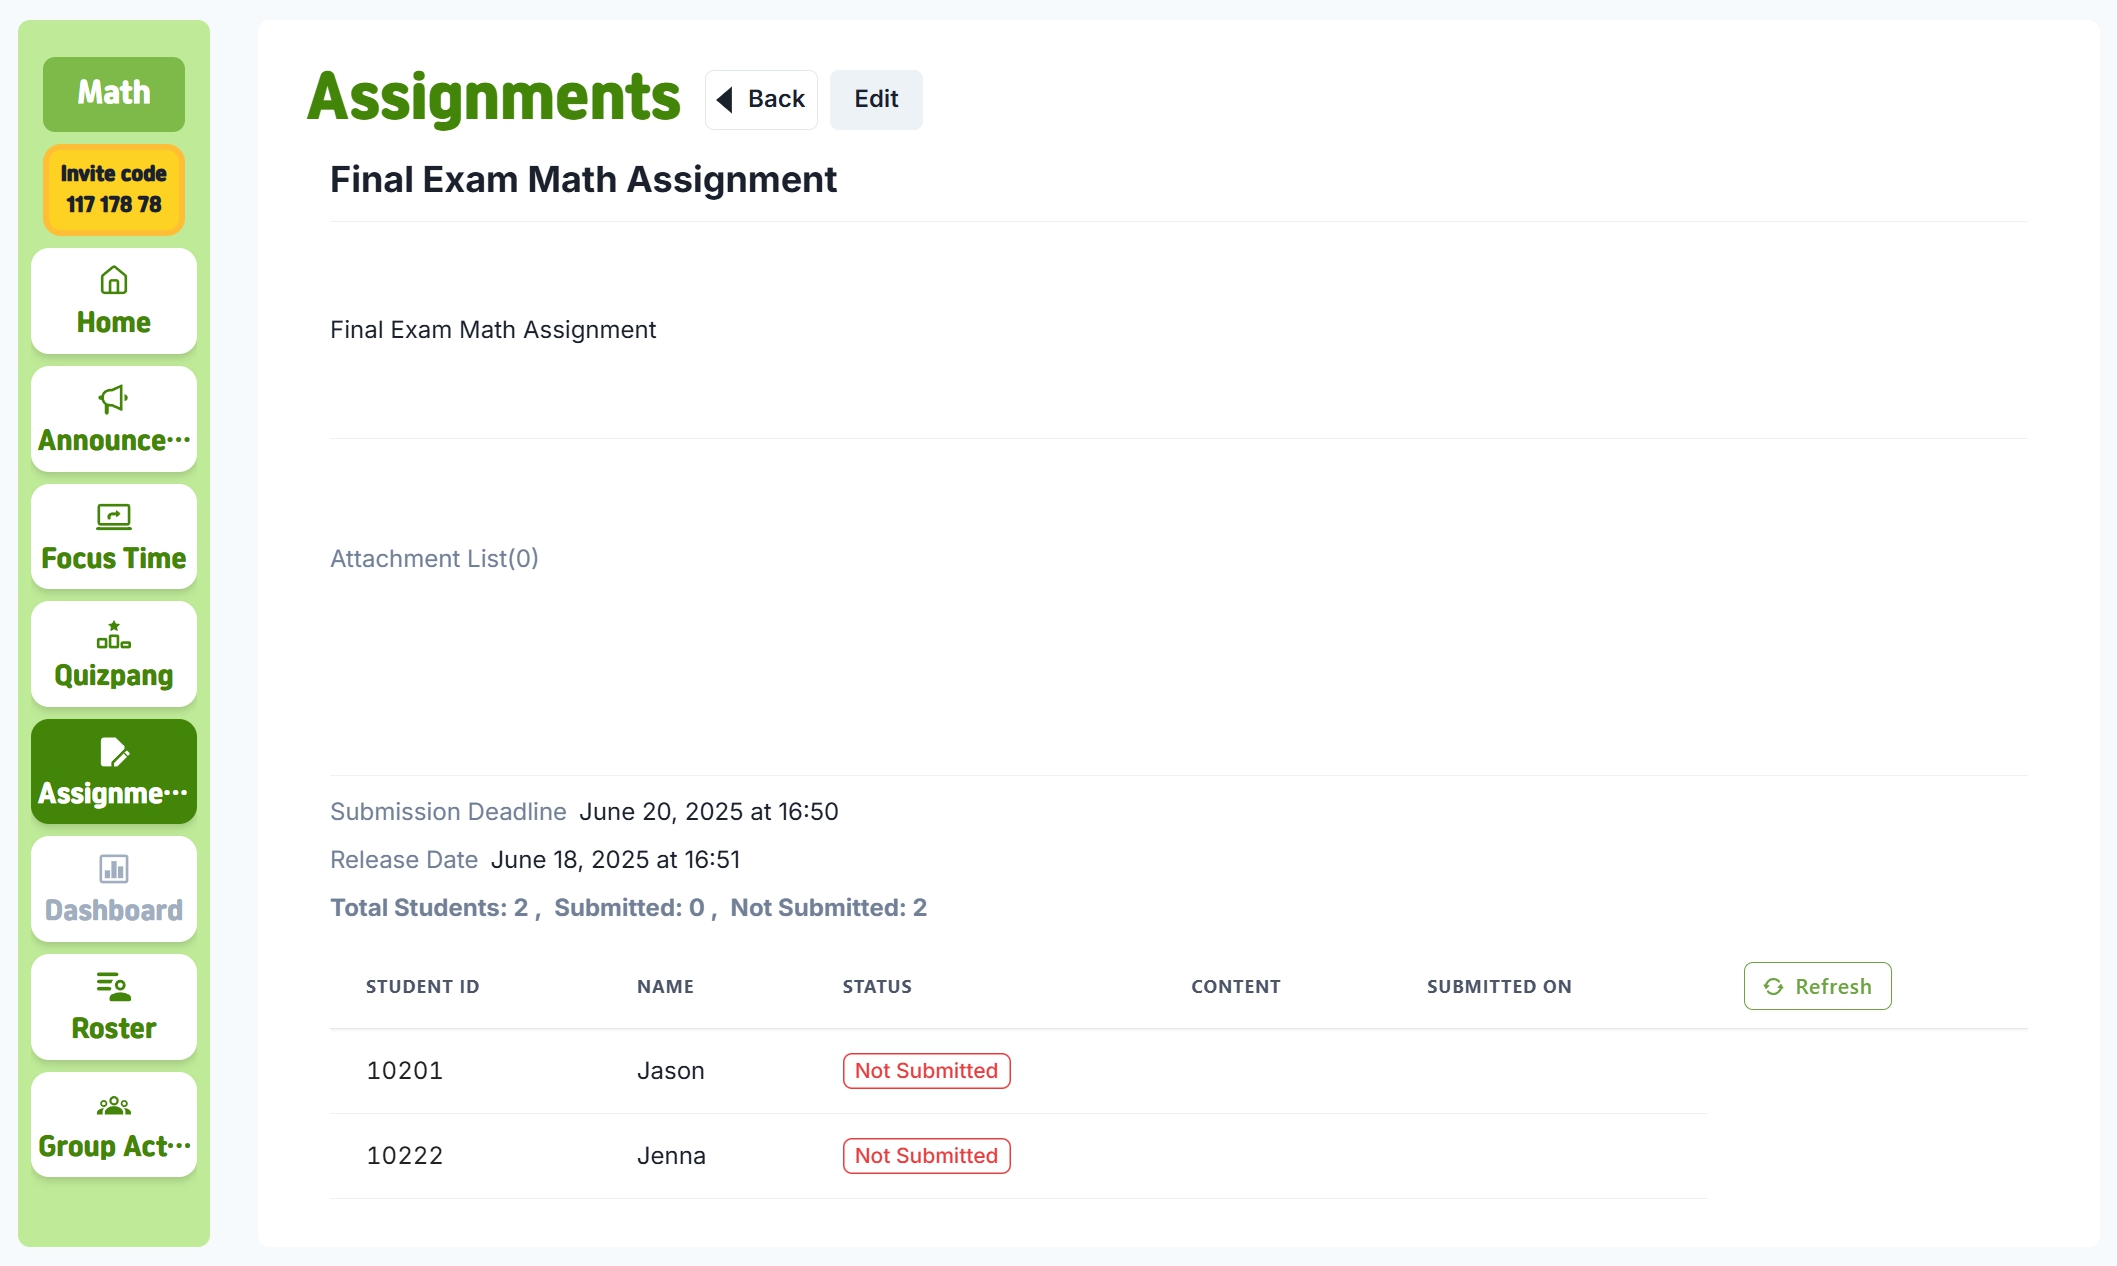Open Quizpang podium icon
The image size is (2117, 1266).
[114, 635]
